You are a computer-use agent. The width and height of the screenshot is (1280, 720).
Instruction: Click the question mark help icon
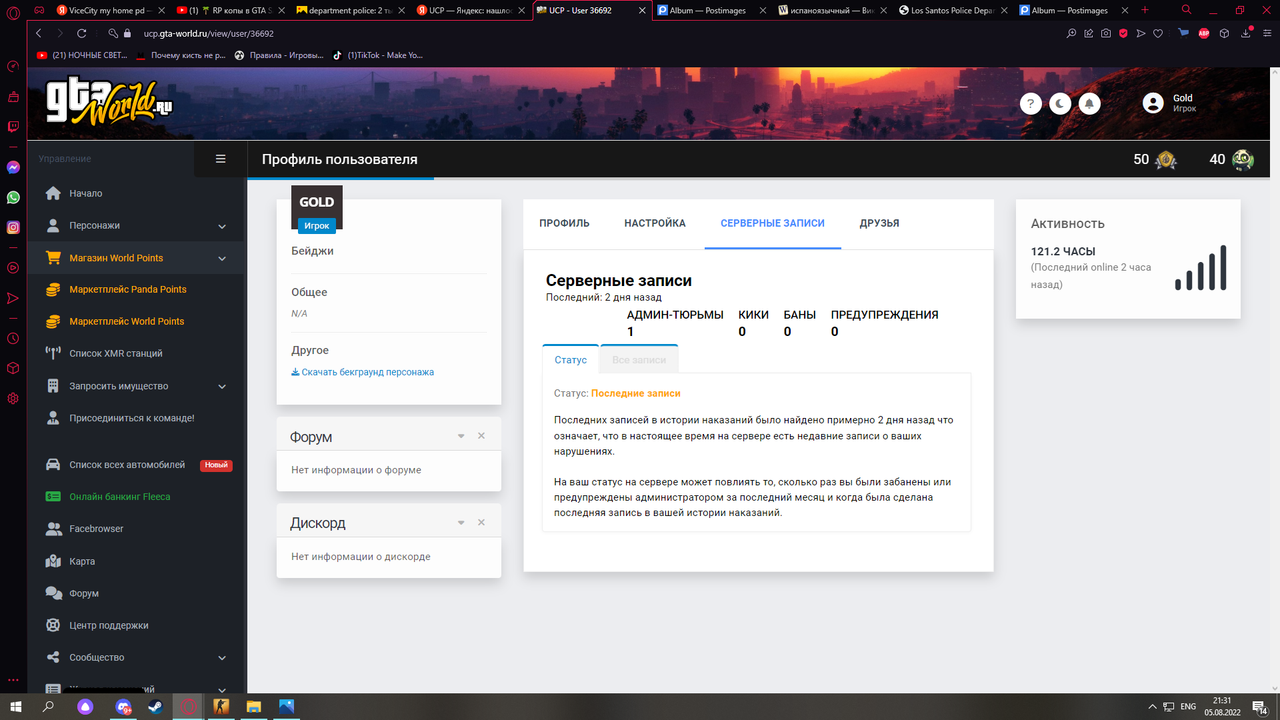click(1031, 103)
